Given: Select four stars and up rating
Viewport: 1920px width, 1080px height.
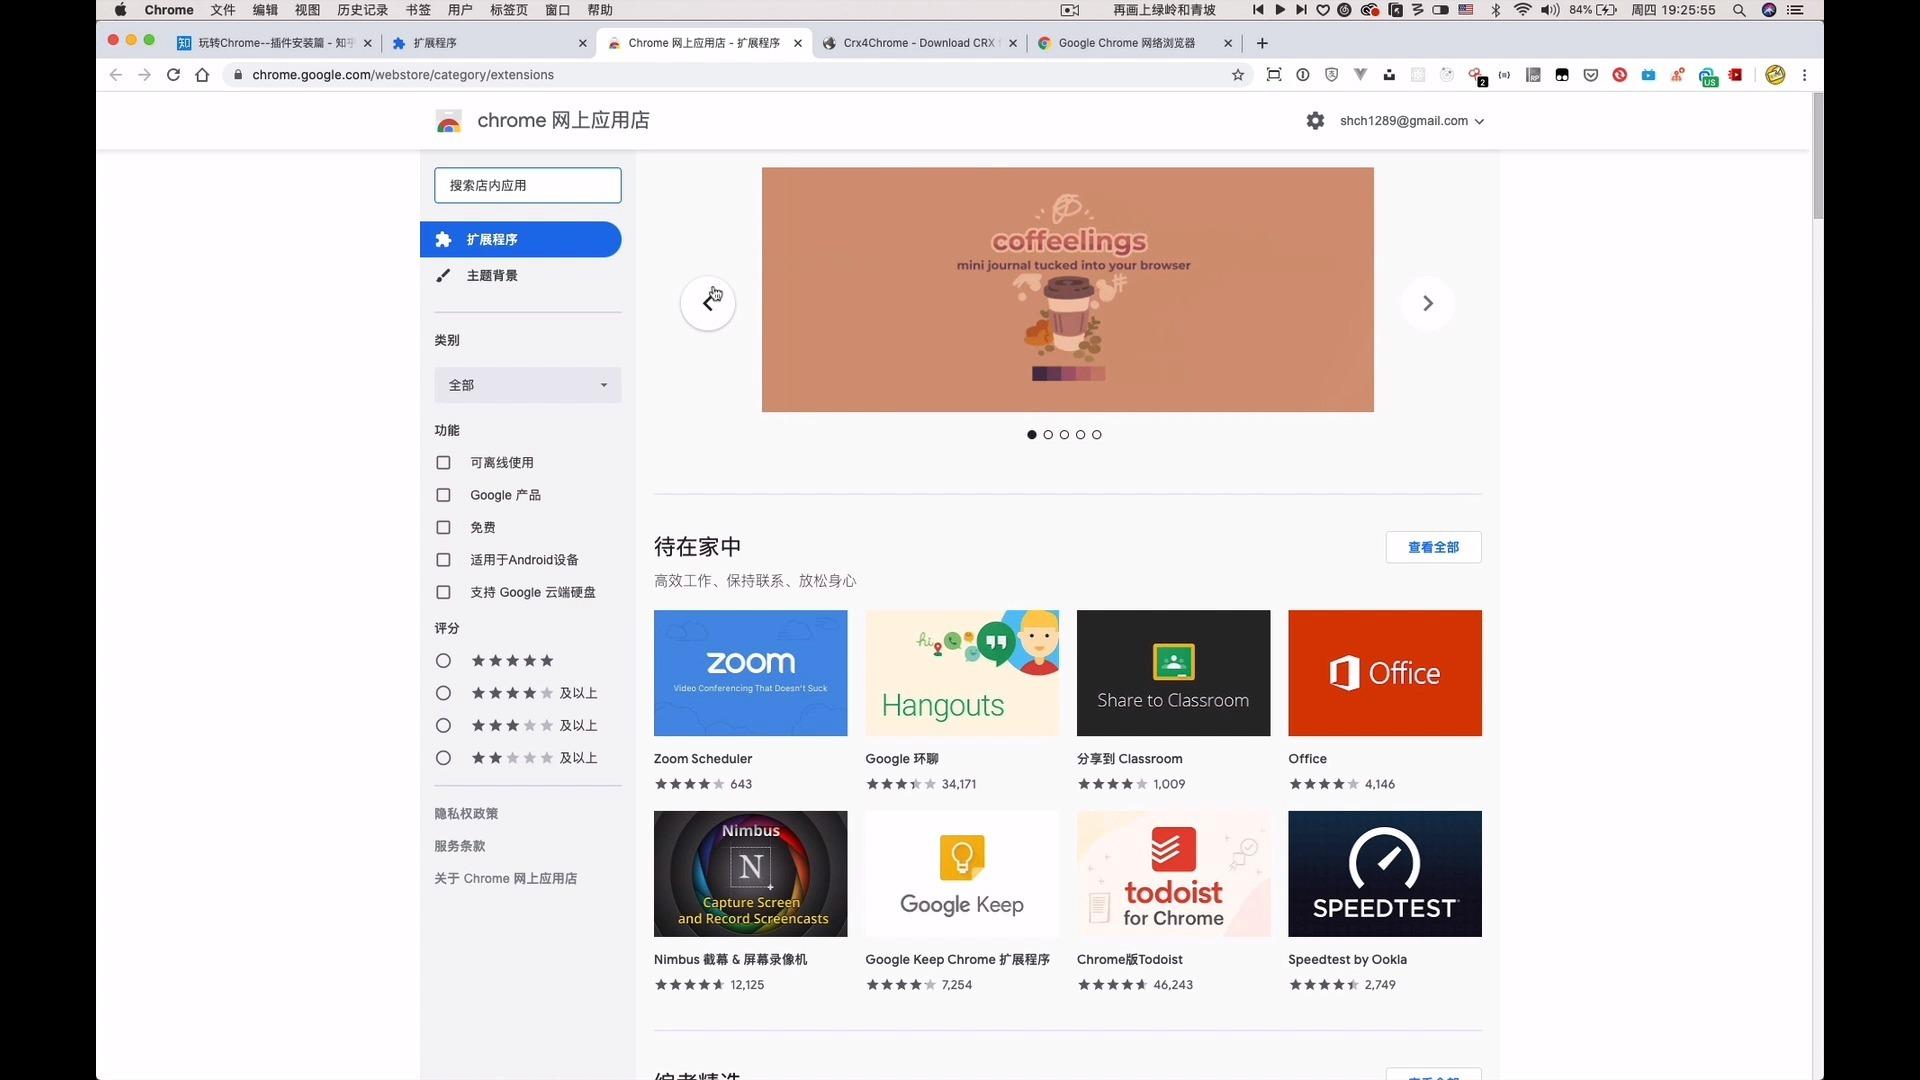Looking at the screenshot, I should click(x=443, y=694).
